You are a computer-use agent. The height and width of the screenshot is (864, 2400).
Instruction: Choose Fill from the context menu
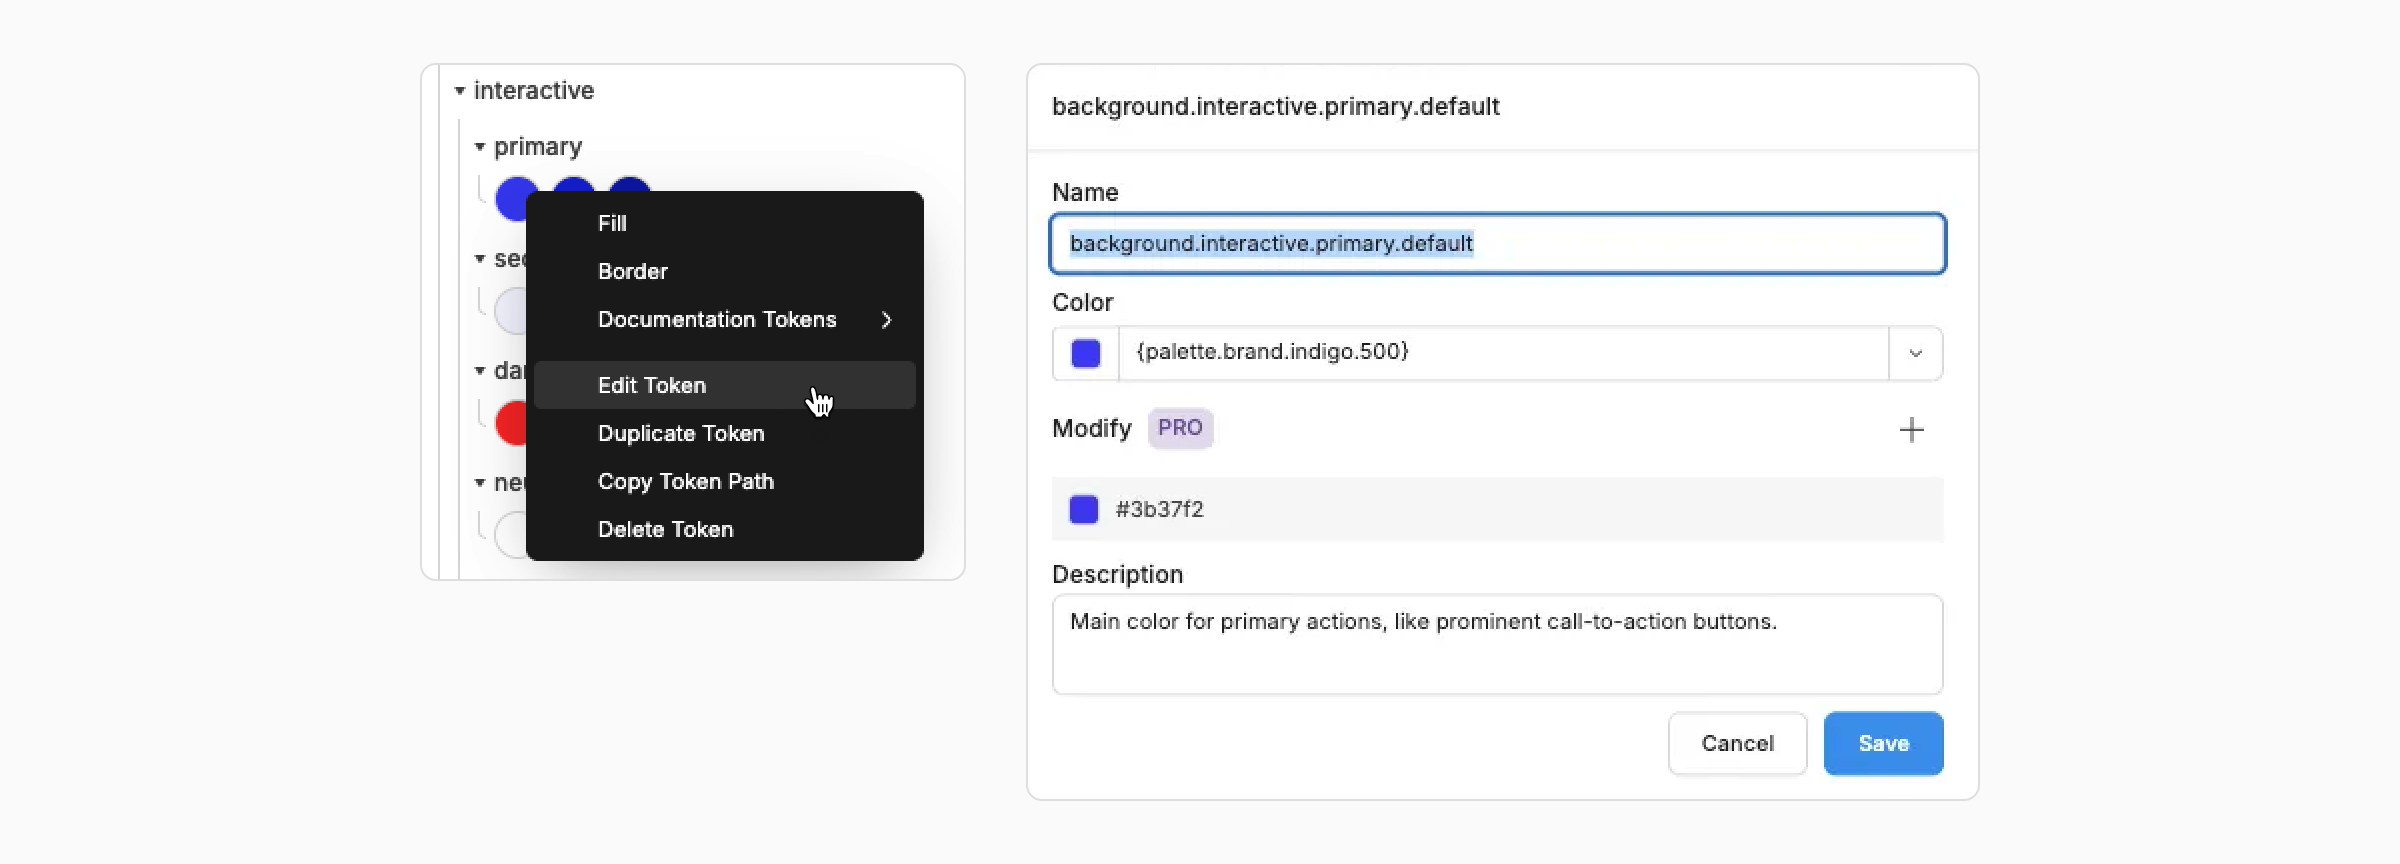click(612, 224)
